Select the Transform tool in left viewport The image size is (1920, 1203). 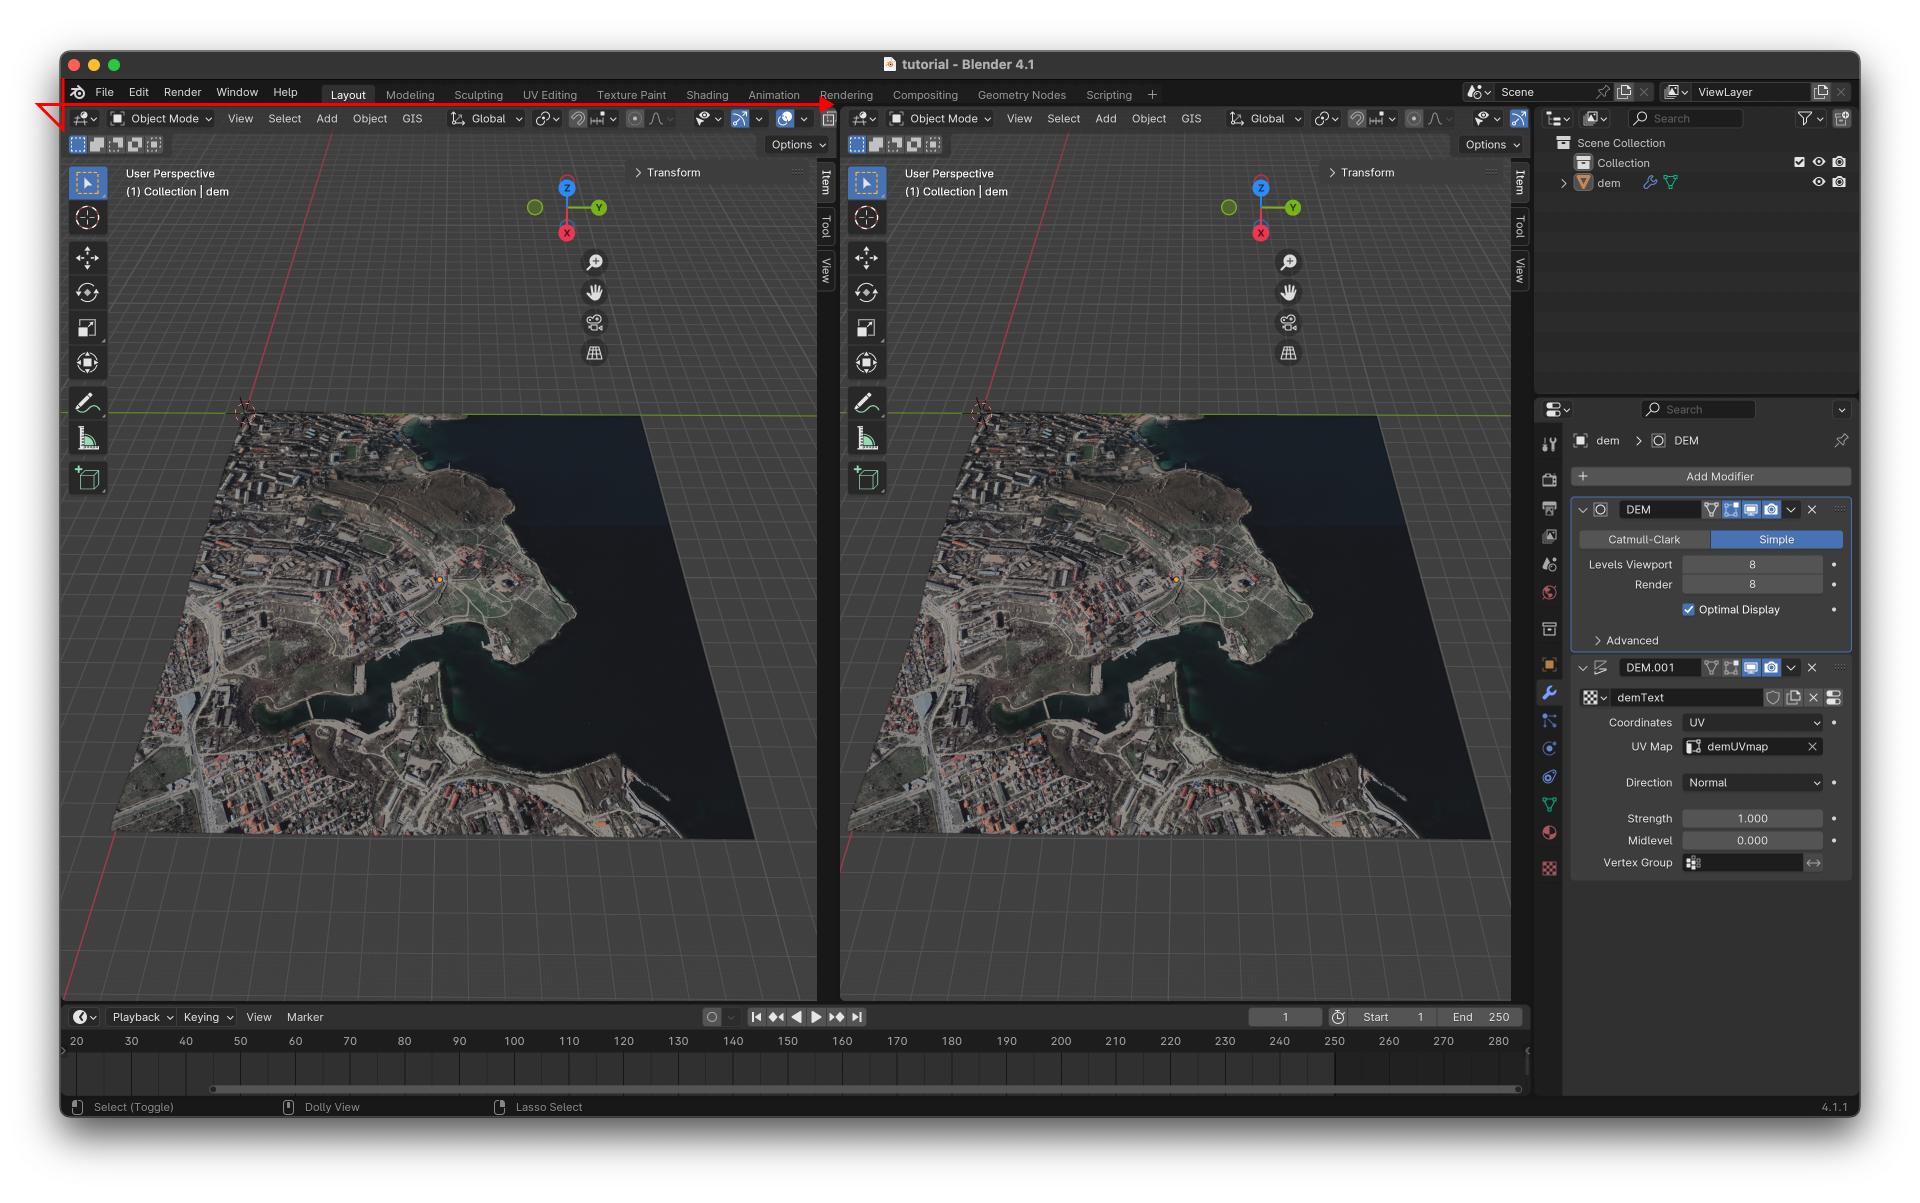click(87, 363)
